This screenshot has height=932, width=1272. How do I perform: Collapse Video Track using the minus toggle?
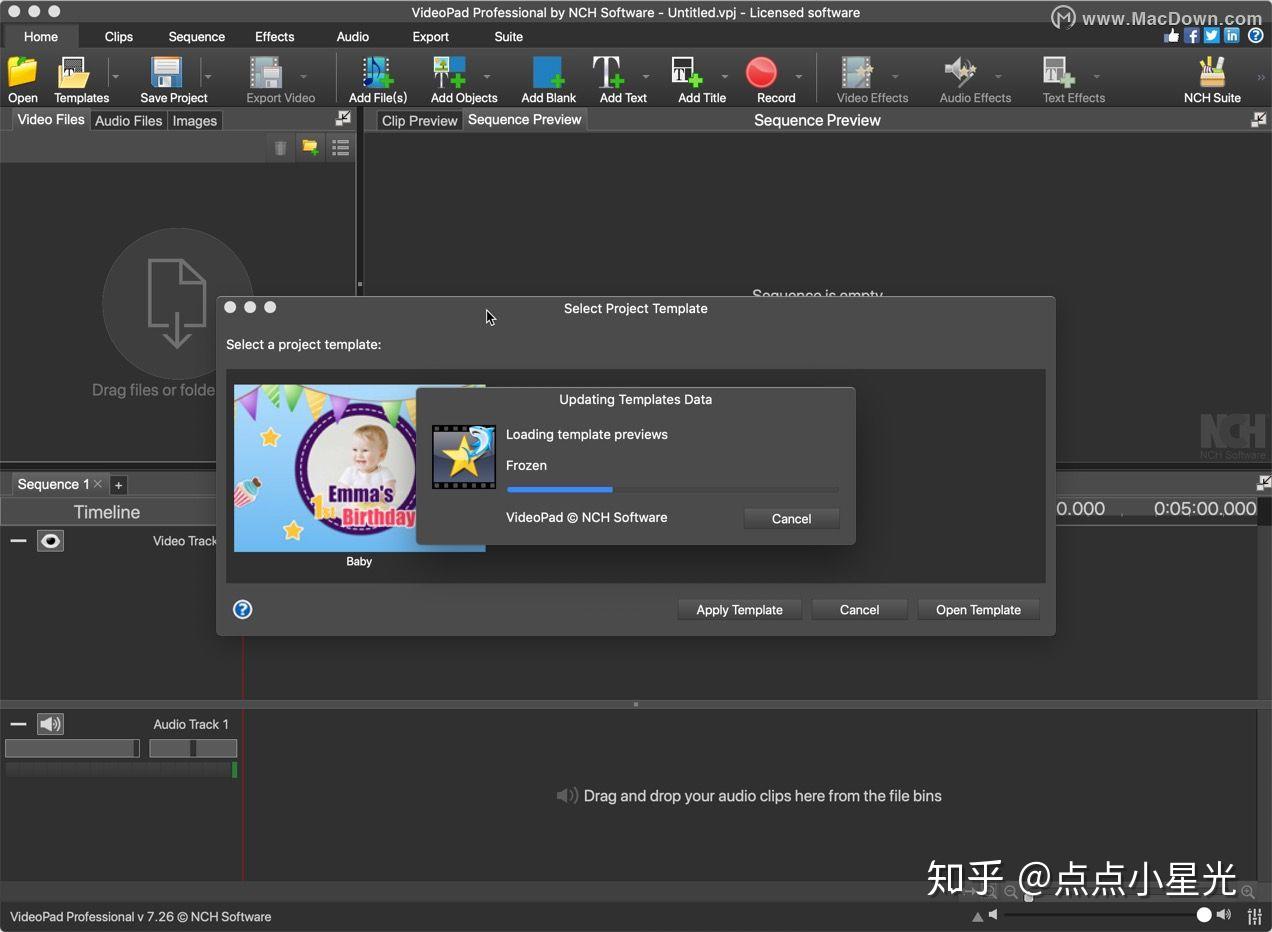(x=17, y=541)
